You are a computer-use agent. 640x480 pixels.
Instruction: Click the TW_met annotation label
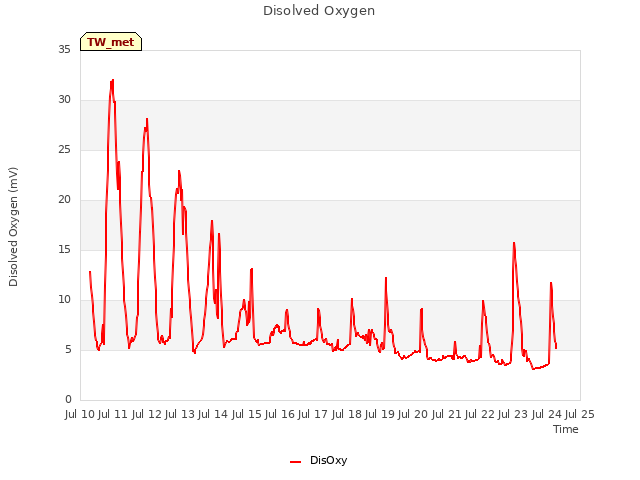pyautogui.click(x=111, y=42)
